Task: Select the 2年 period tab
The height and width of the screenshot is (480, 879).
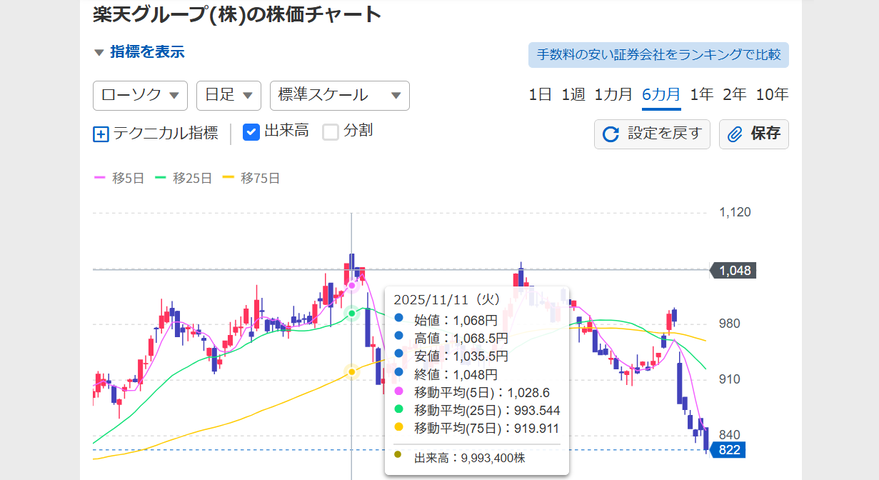Action: point(734,95)
